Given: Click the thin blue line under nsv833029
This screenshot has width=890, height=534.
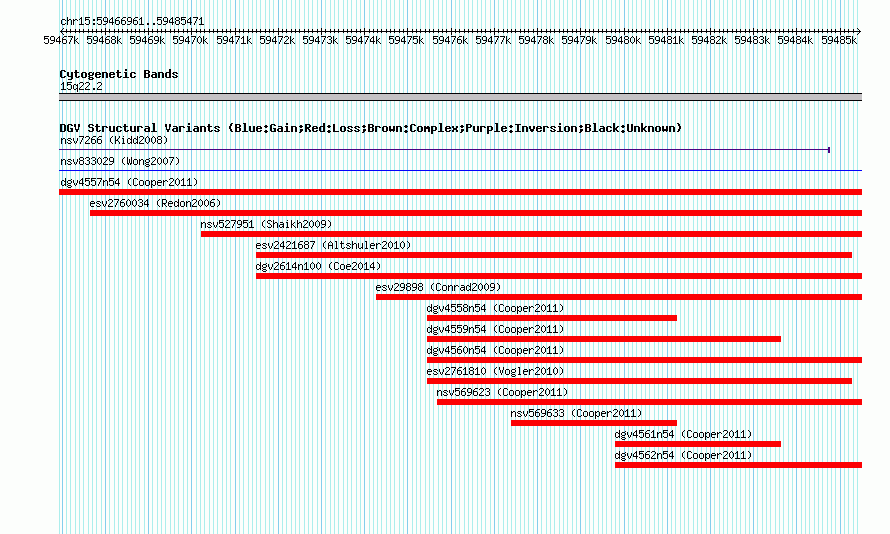Looking at the screenshot, I should [460, 170].
